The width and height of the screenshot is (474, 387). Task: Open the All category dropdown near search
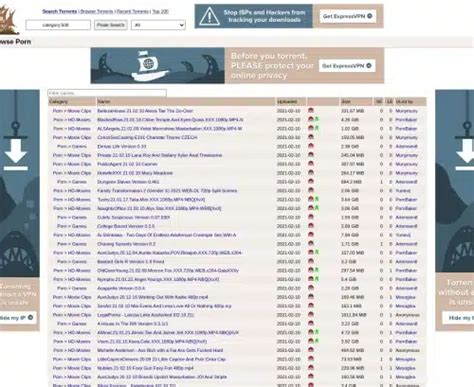(158, 25)
